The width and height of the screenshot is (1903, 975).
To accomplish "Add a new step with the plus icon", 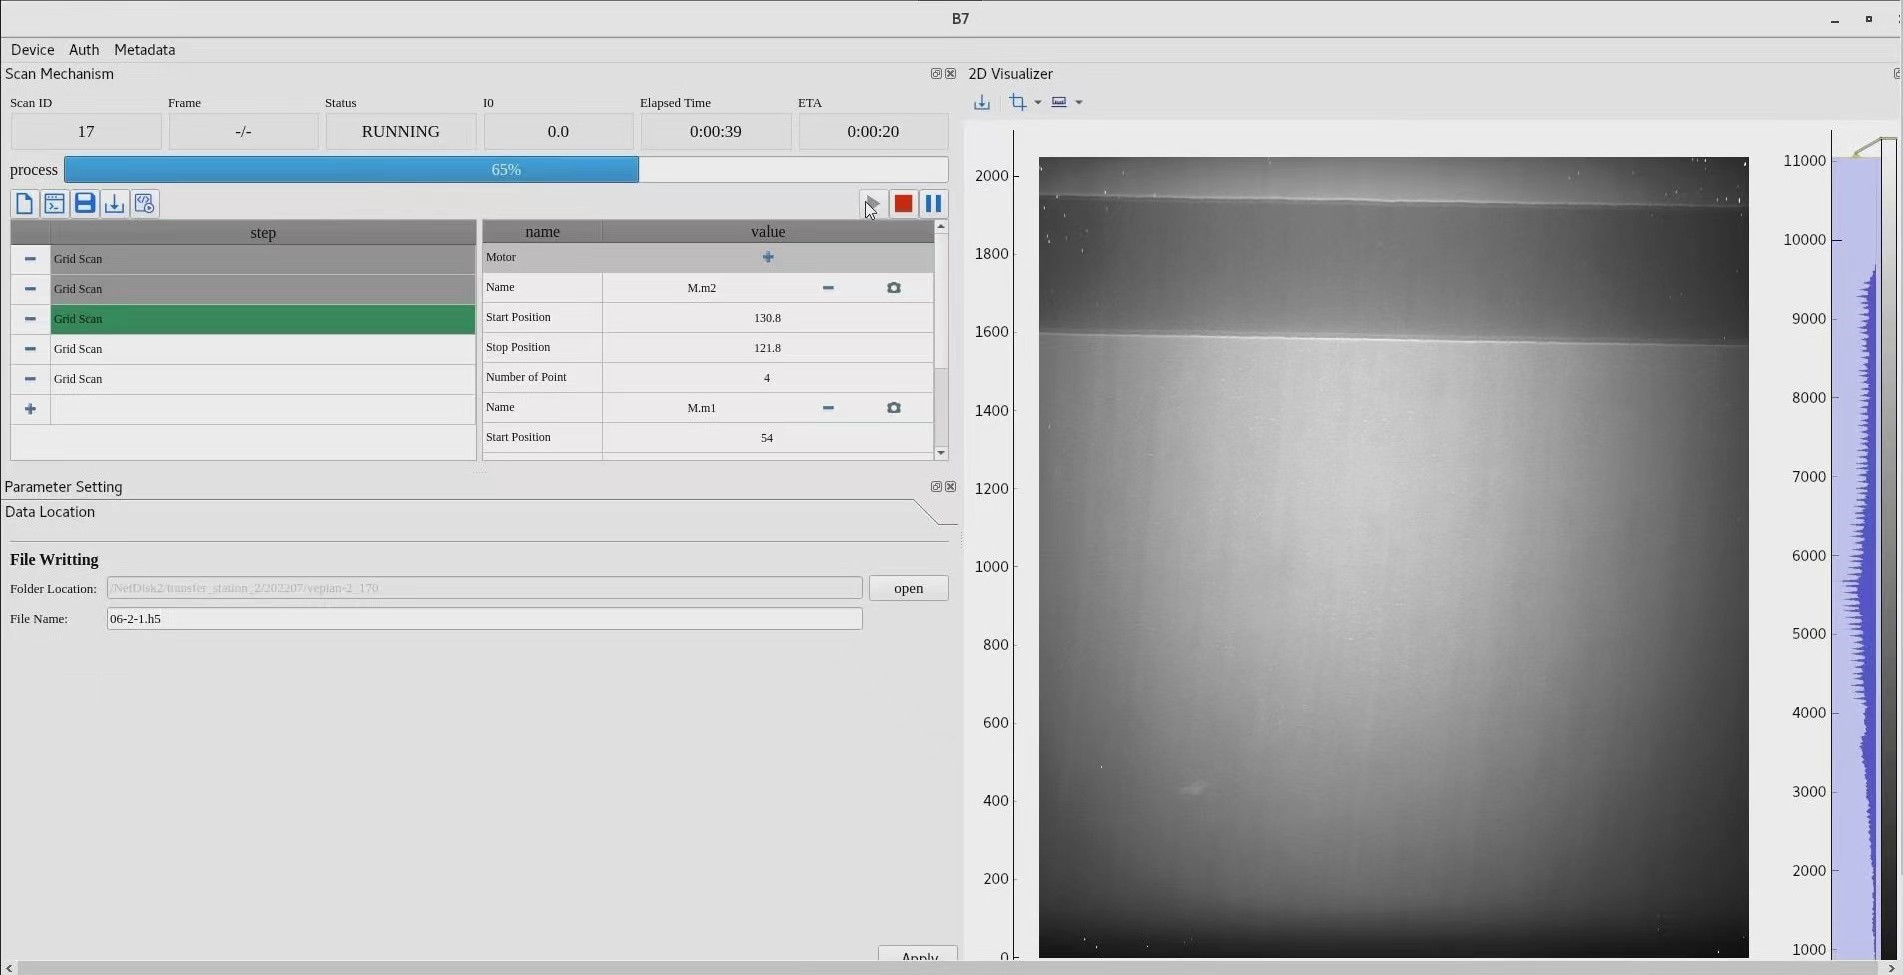I will 30,409.
